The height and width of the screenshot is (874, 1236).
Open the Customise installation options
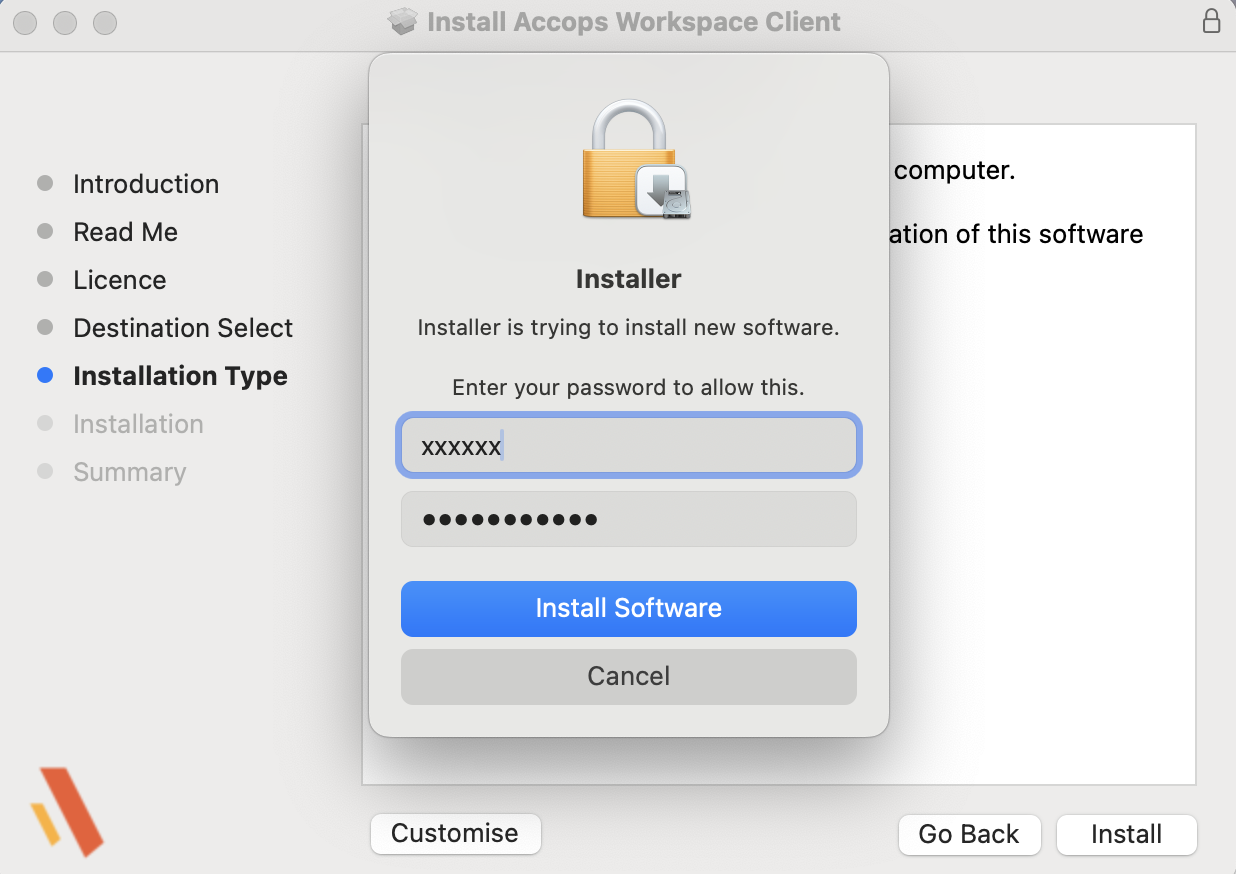(455, 834)
